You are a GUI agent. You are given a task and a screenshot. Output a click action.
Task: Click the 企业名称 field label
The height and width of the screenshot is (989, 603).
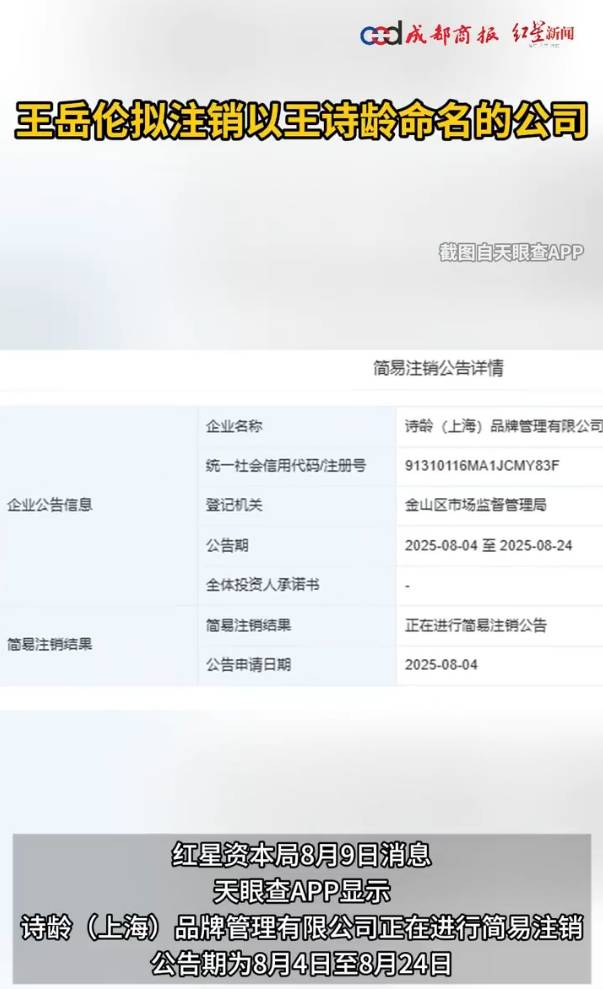coord(234,426)
